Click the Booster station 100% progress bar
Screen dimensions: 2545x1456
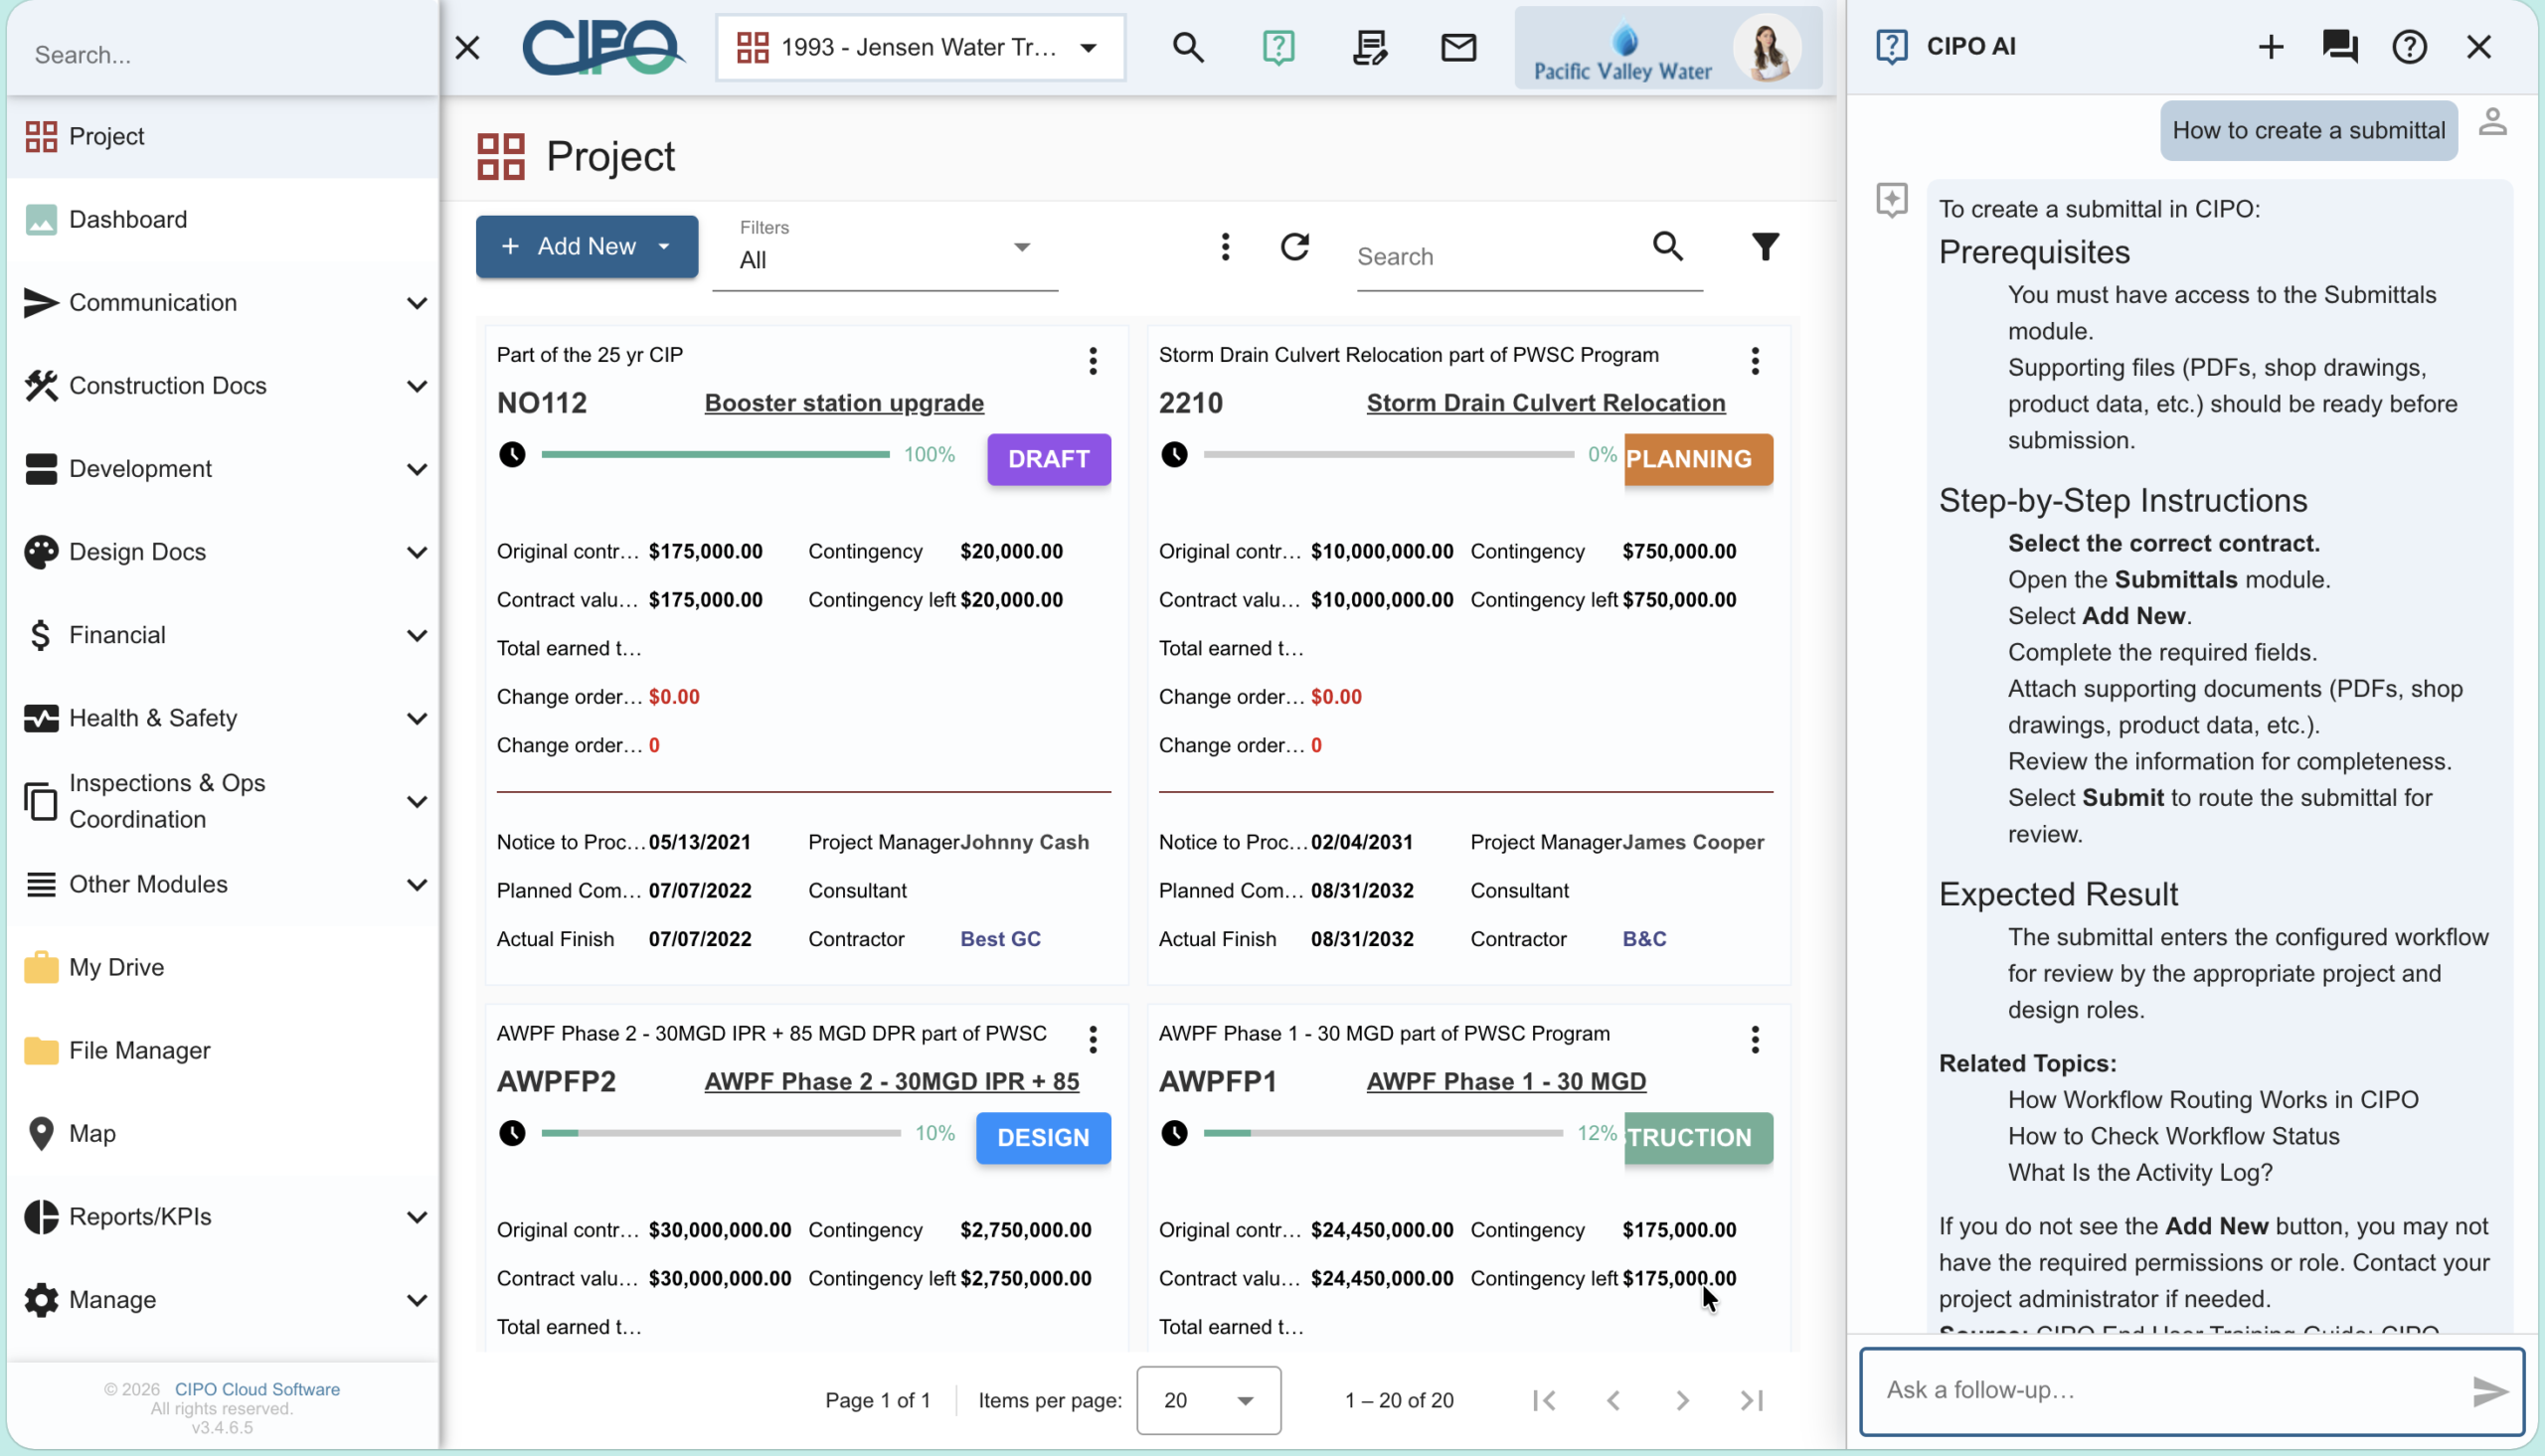[715, 455]
